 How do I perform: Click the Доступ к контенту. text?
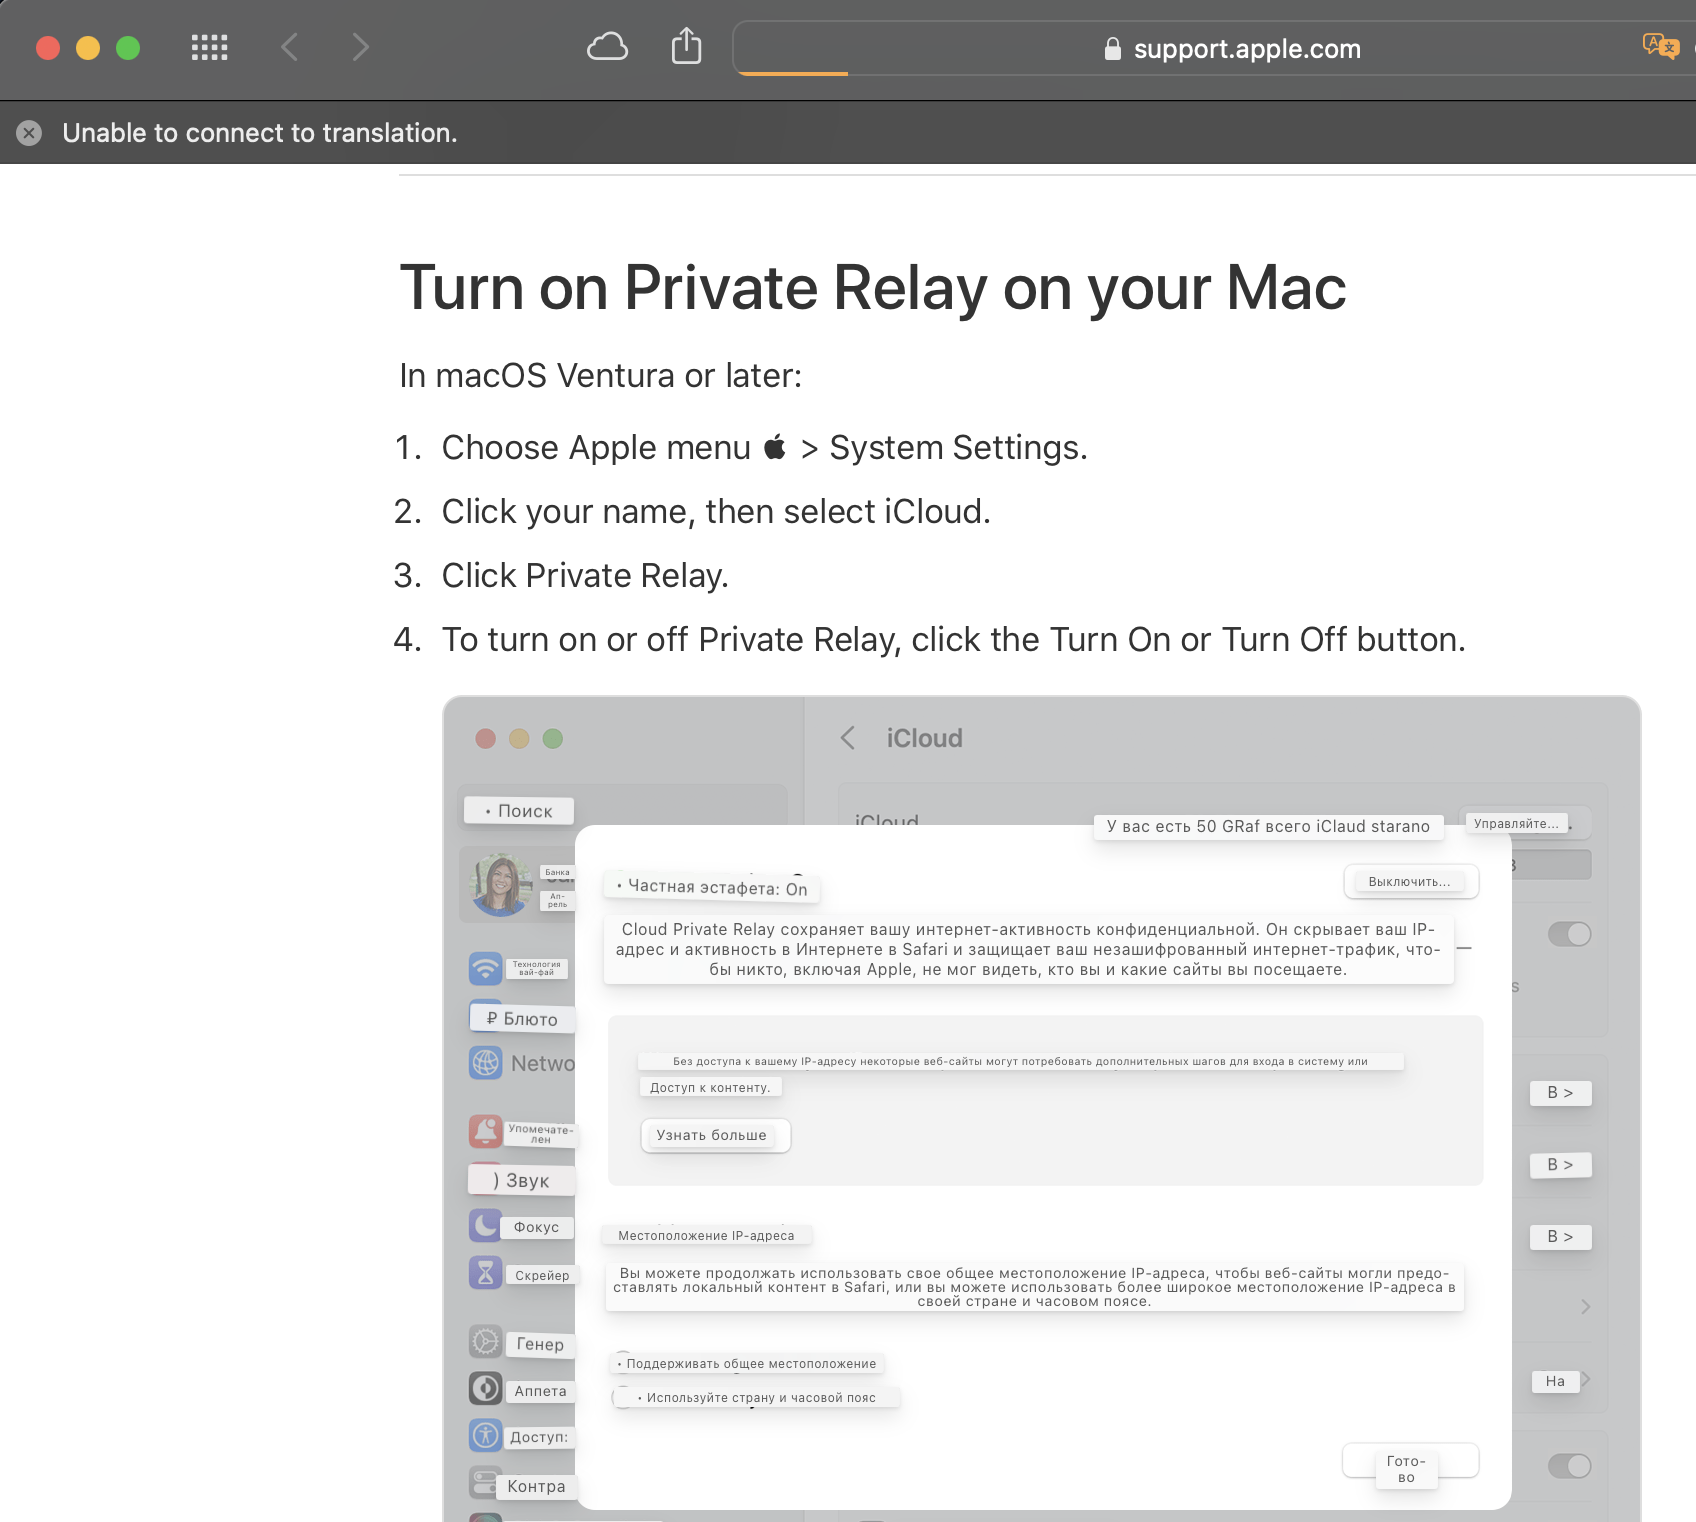710,1088
